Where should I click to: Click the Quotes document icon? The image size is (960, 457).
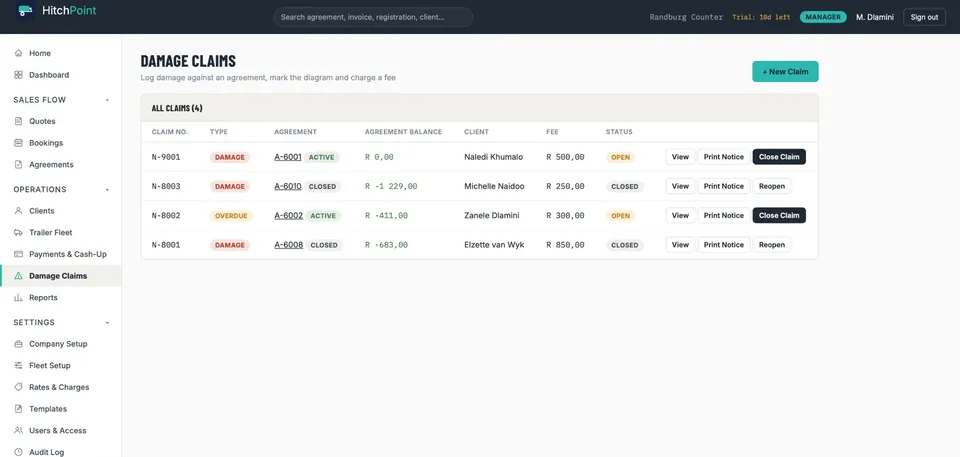pos(18,121)
